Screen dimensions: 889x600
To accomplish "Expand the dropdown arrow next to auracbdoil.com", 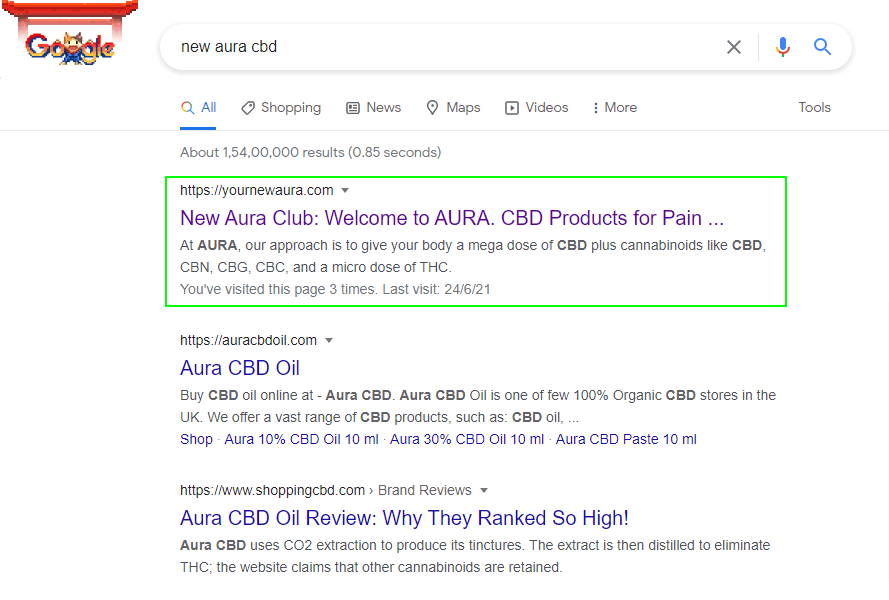I will point(329,341).
